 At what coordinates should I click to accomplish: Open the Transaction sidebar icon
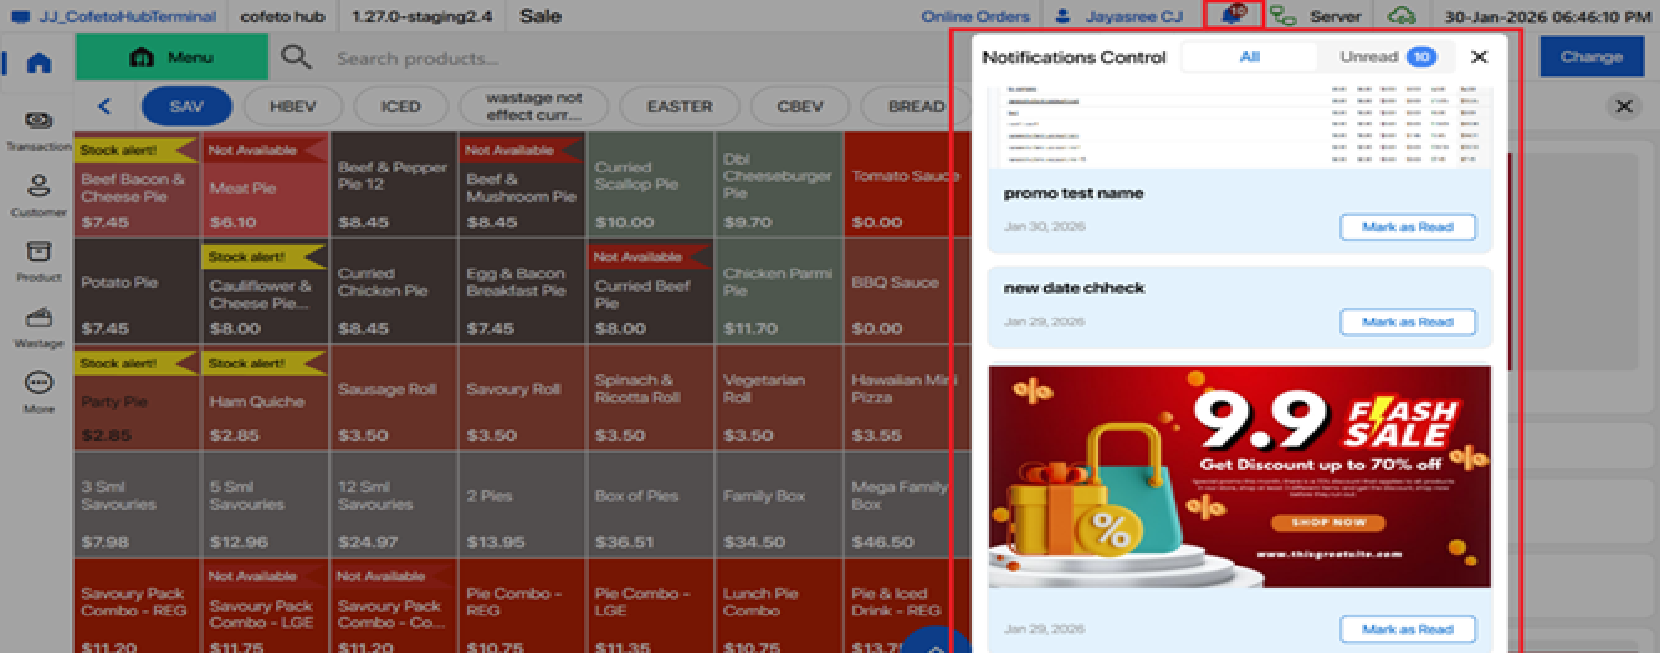click(39, 122)
